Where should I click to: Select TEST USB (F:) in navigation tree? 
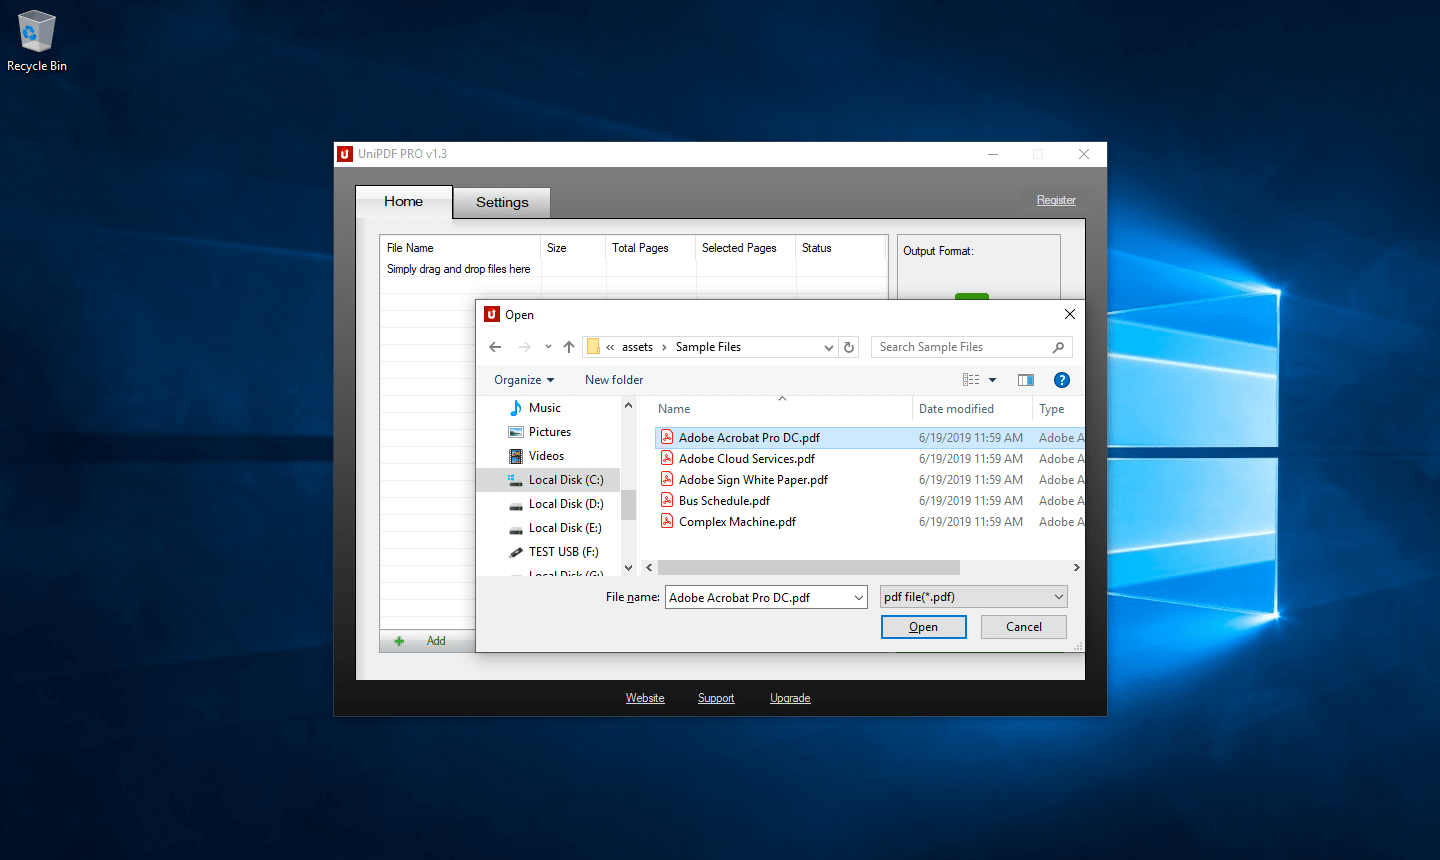[563, 552]
